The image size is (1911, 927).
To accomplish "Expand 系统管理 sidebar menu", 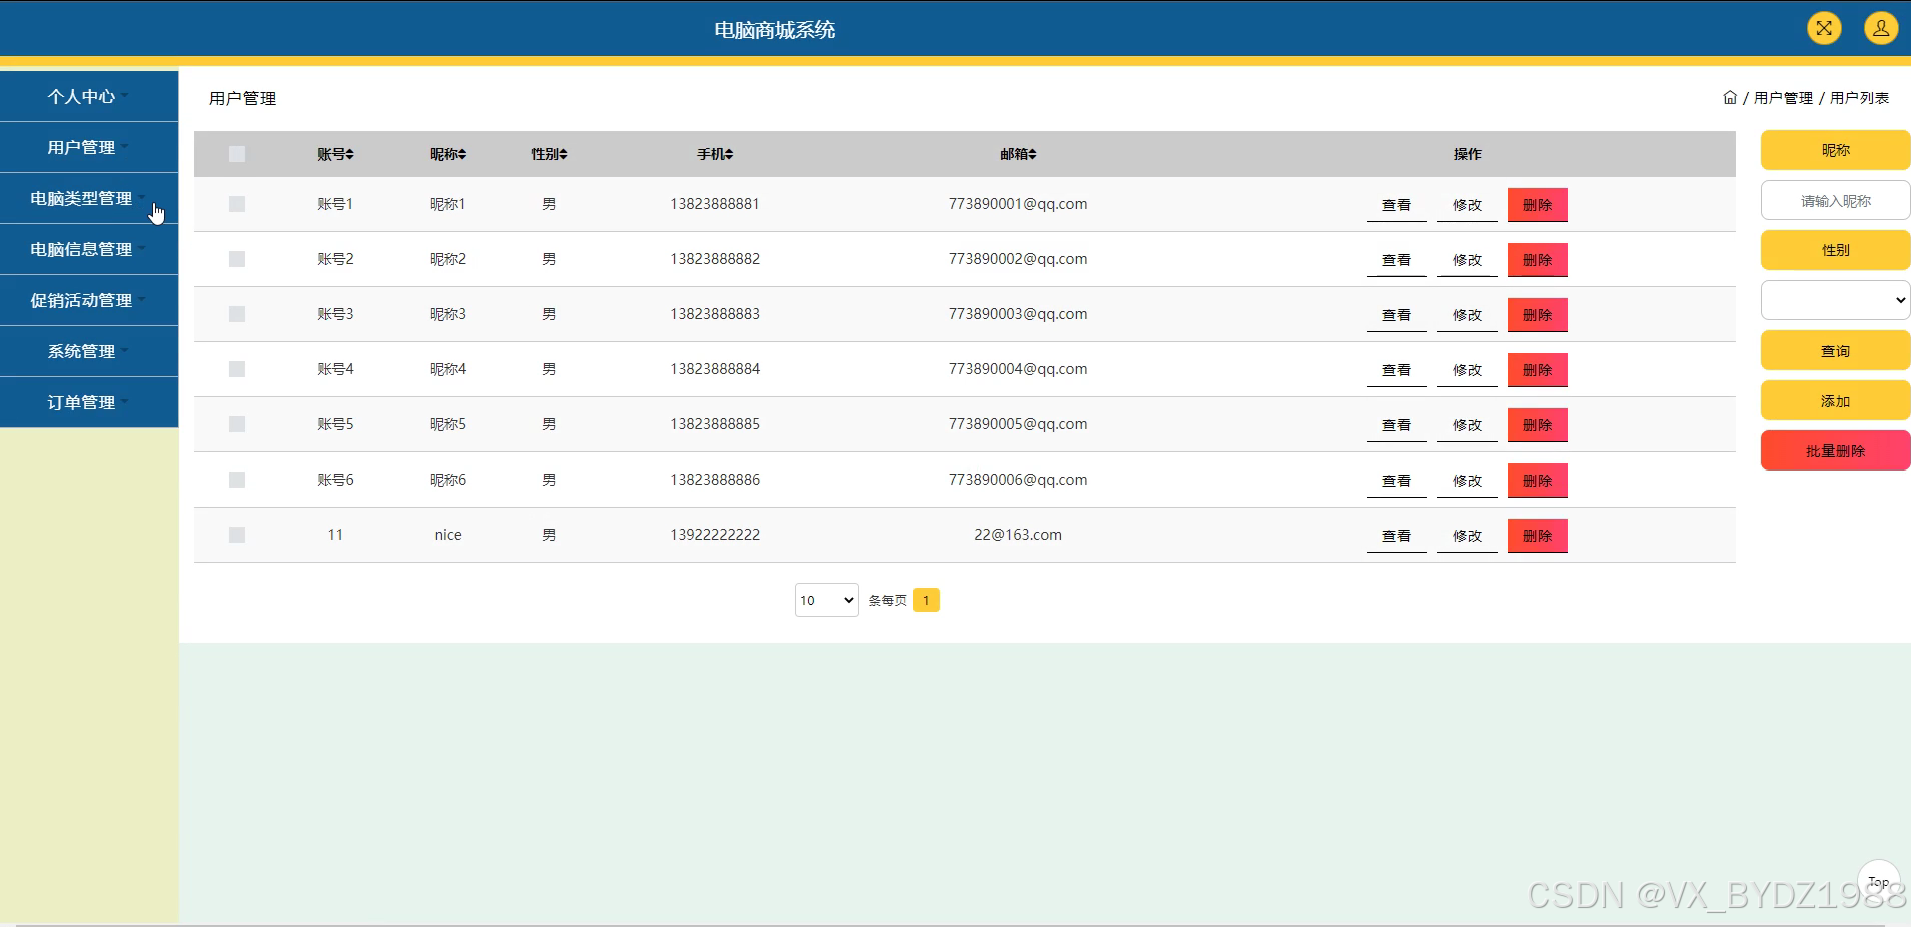I will tap(89, 351).
